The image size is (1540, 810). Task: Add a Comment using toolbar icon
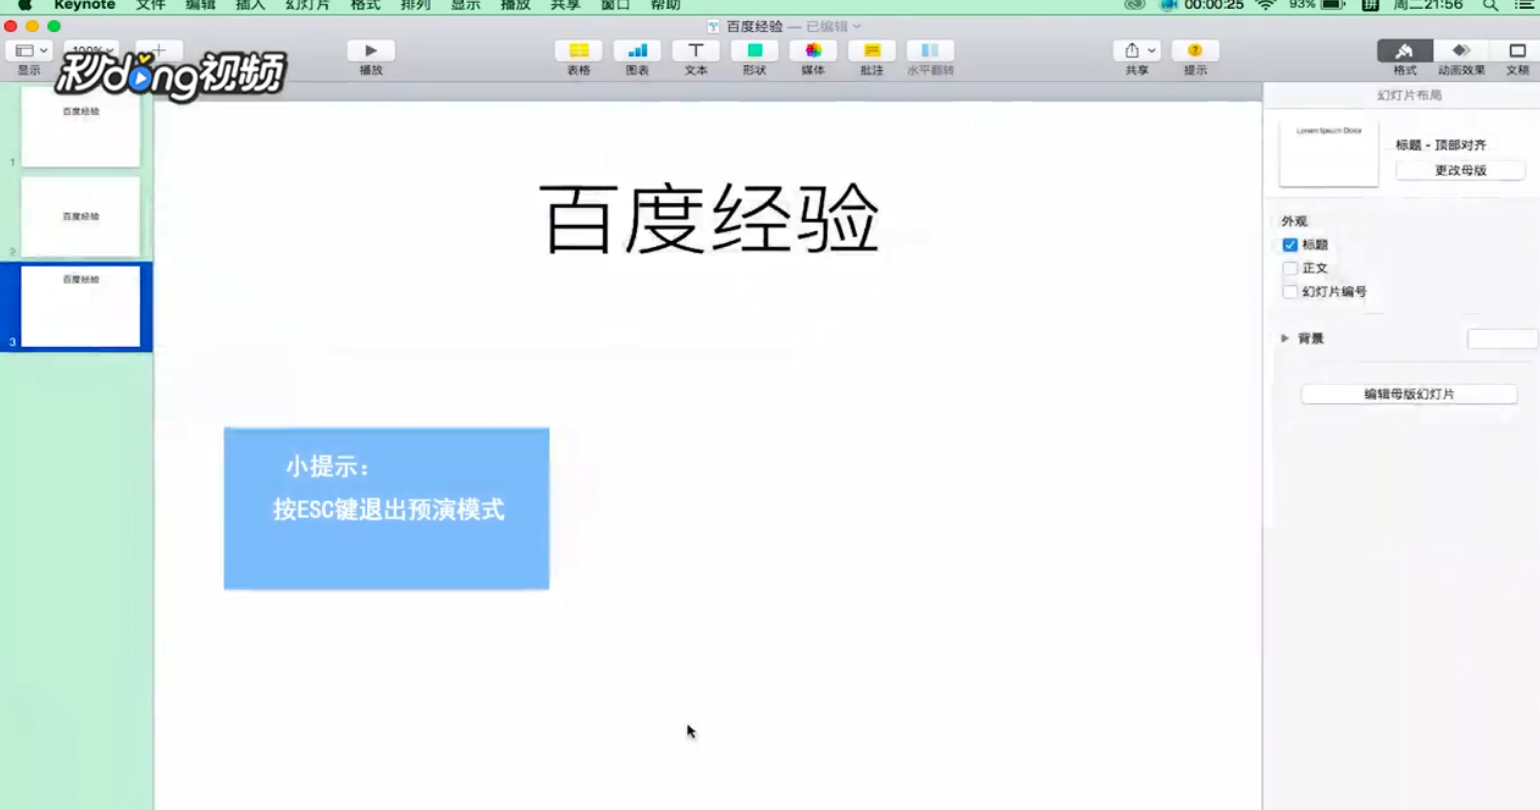(872, 51)
